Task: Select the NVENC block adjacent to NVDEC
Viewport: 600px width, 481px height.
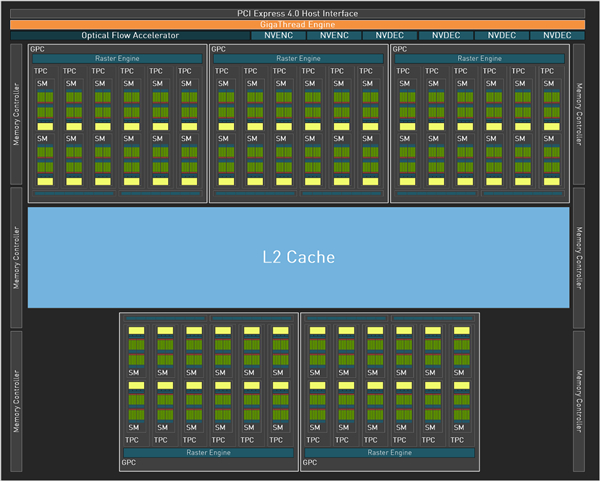Action: 334,36
